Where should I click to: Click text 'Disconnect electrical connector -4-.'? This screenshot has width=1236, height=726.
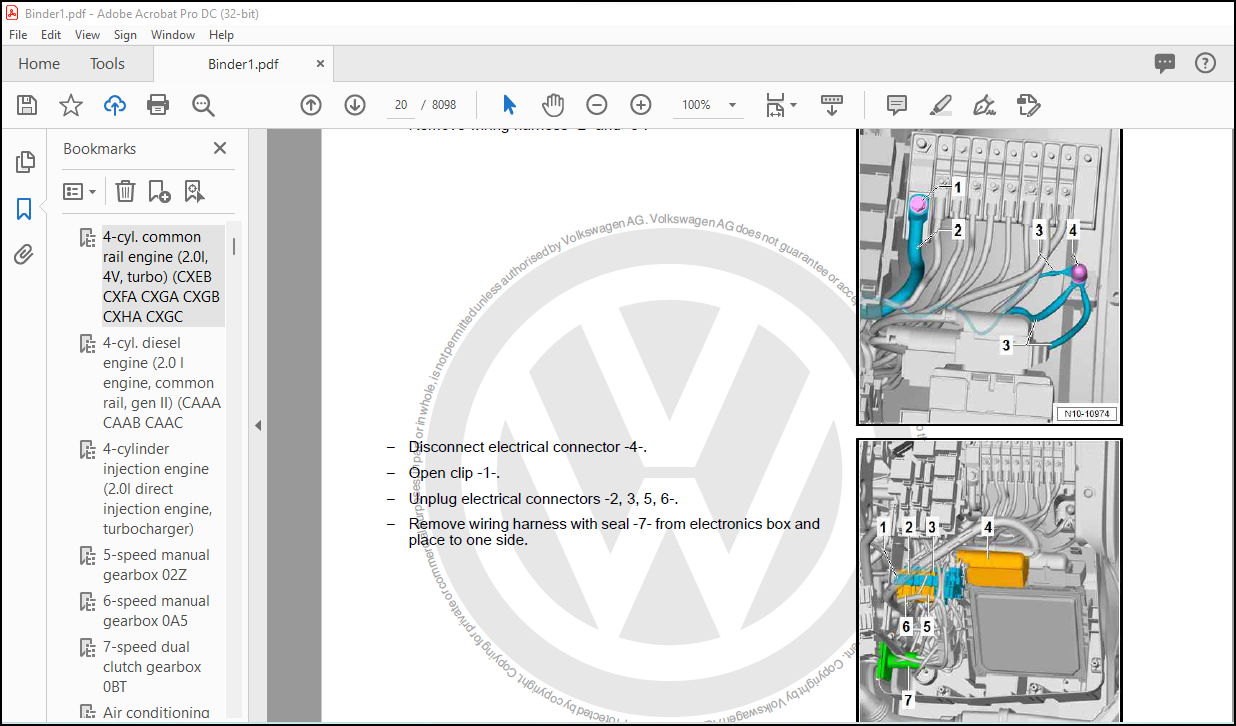point(527,447)
